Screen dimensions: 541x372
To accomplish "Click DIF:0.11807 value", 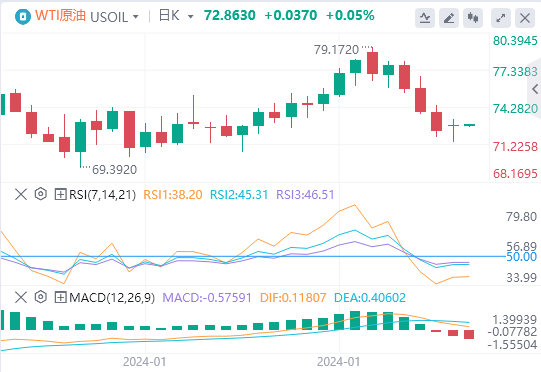I will pos(293,297).
